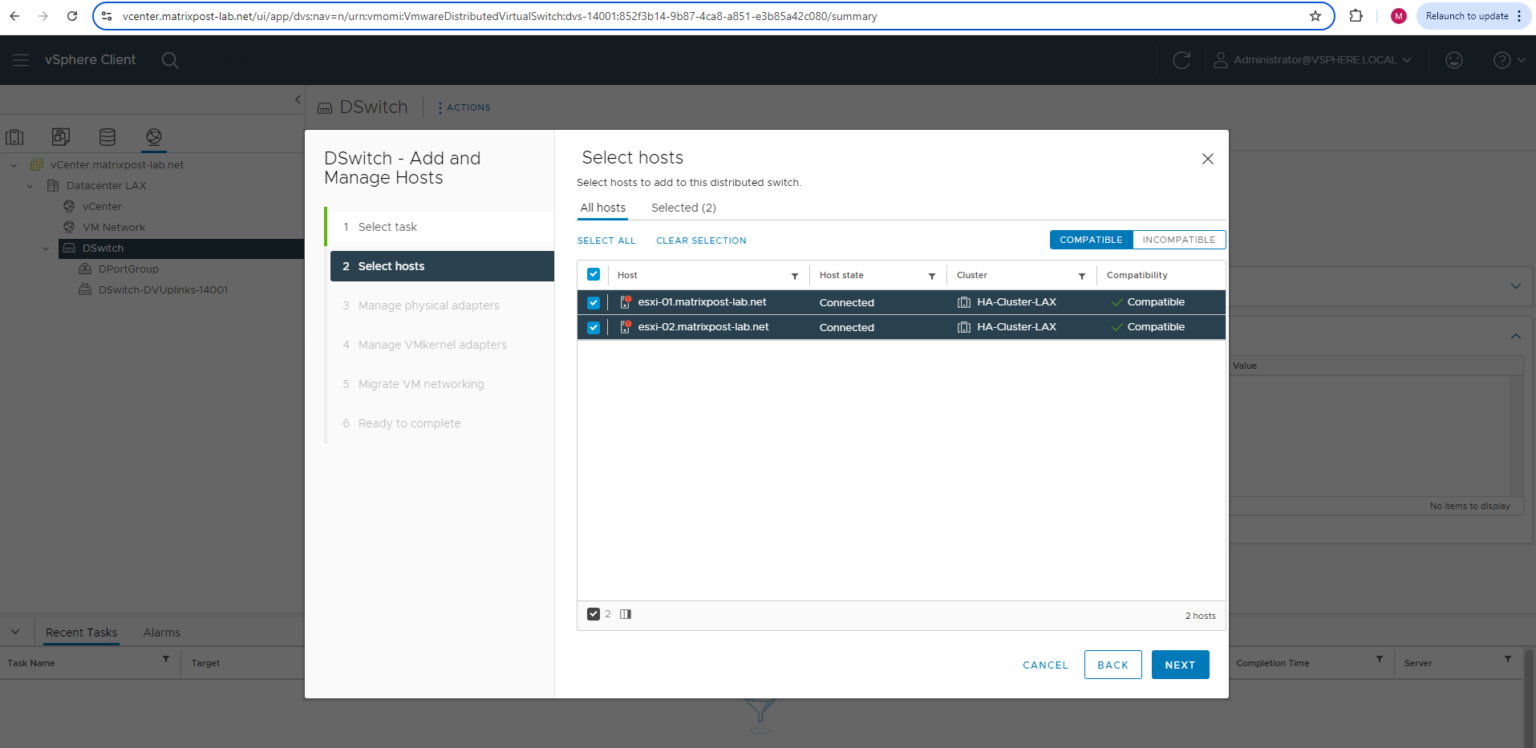
Task: Open the Alarms tab
Action: 161,632
